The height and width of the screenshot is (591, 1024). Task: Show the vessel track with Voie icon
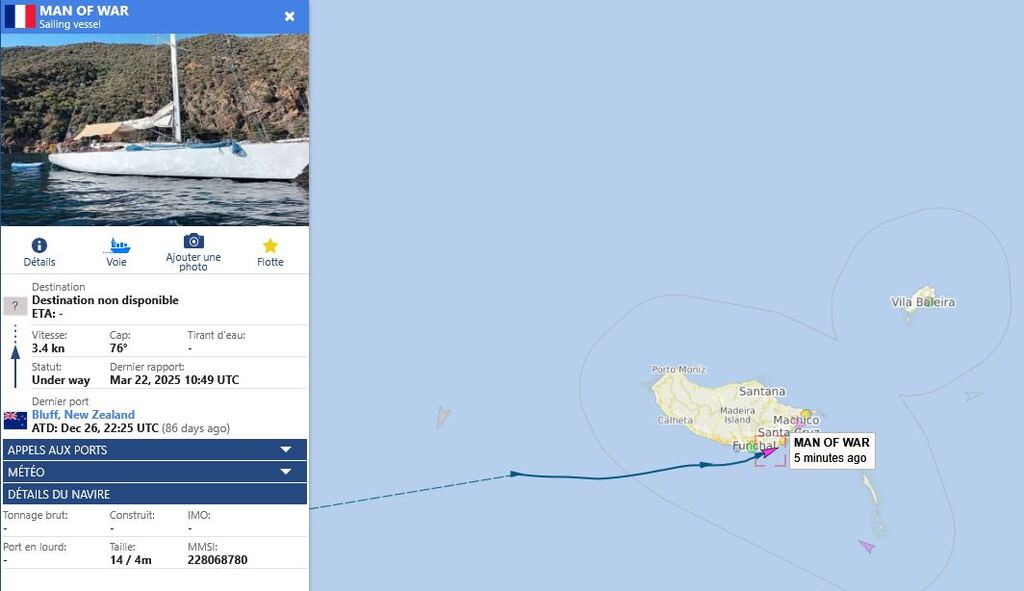(117, 246)
